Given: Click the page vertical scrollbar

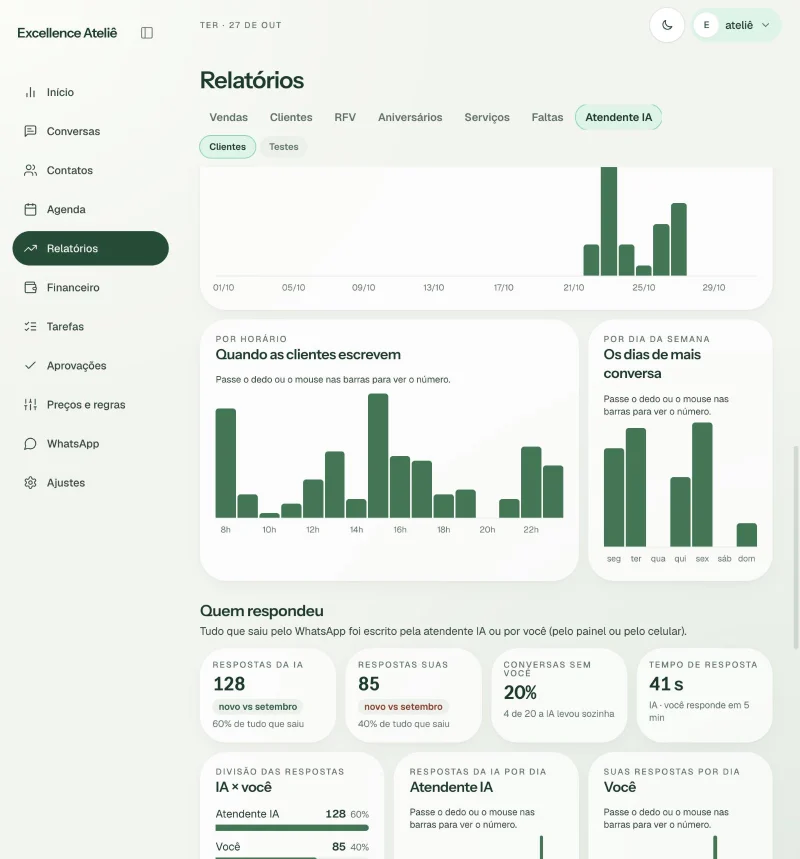Looking at the screenshot, I should click(796, 548).
